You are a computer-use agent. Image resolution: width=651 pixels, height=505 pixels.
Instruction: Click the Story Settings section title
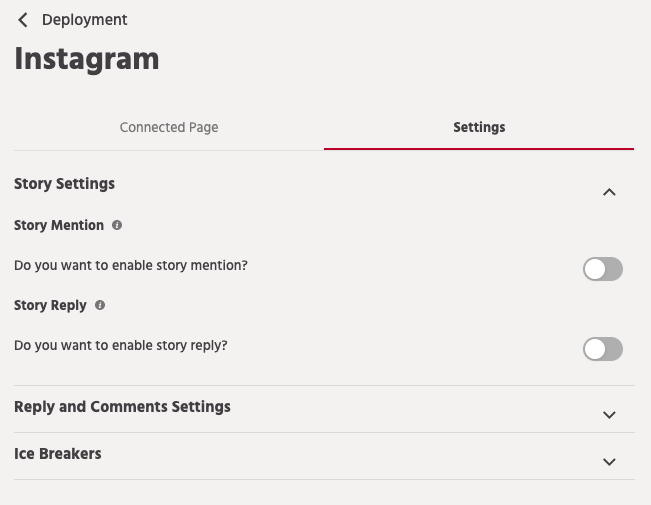pyautogui.click(x=64, y=184)
